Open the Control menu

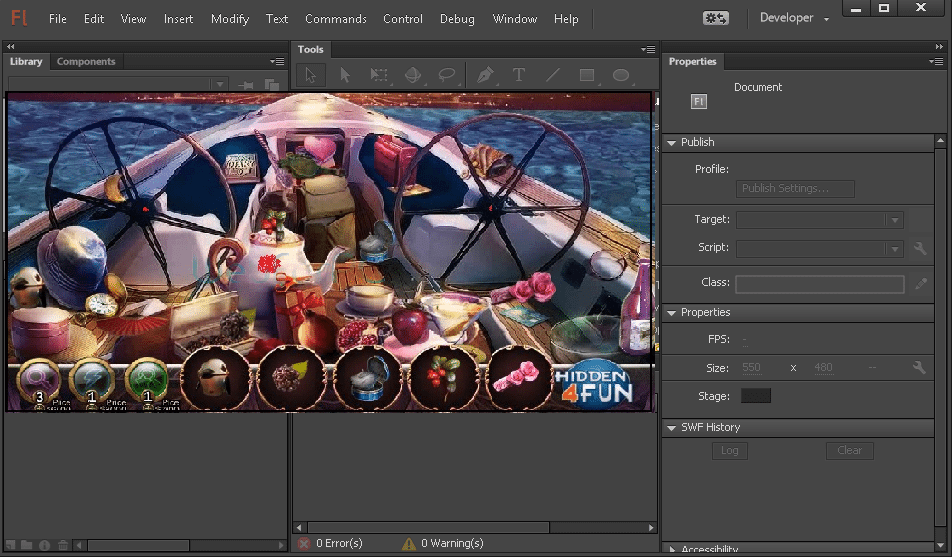[x=403, y=19]
